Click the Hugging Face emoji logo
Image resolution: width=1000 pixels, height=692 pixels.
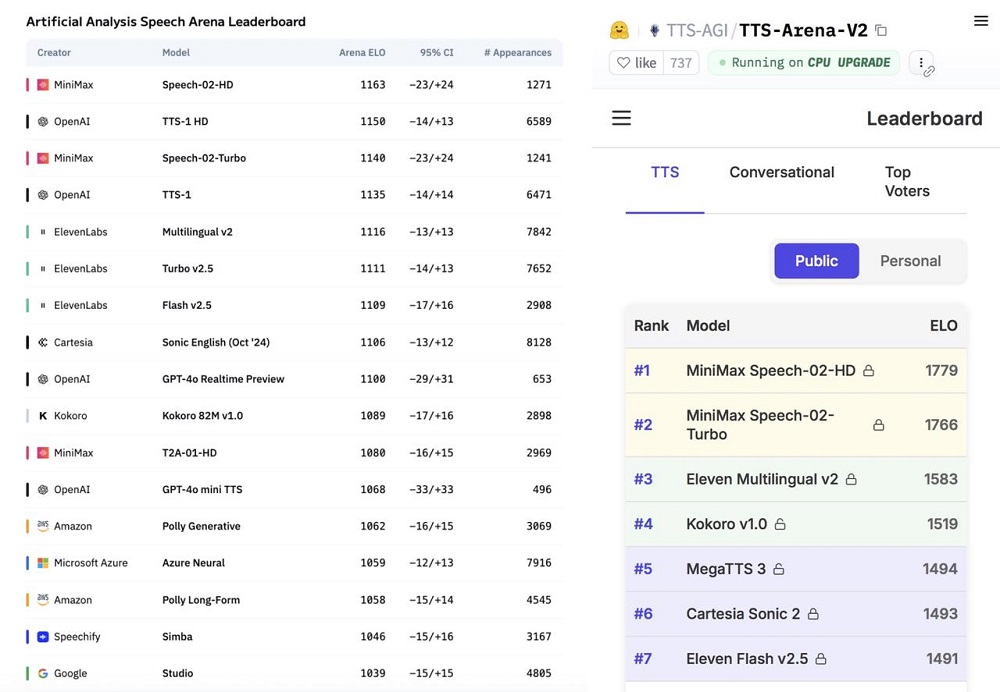(x=620, y=30)
